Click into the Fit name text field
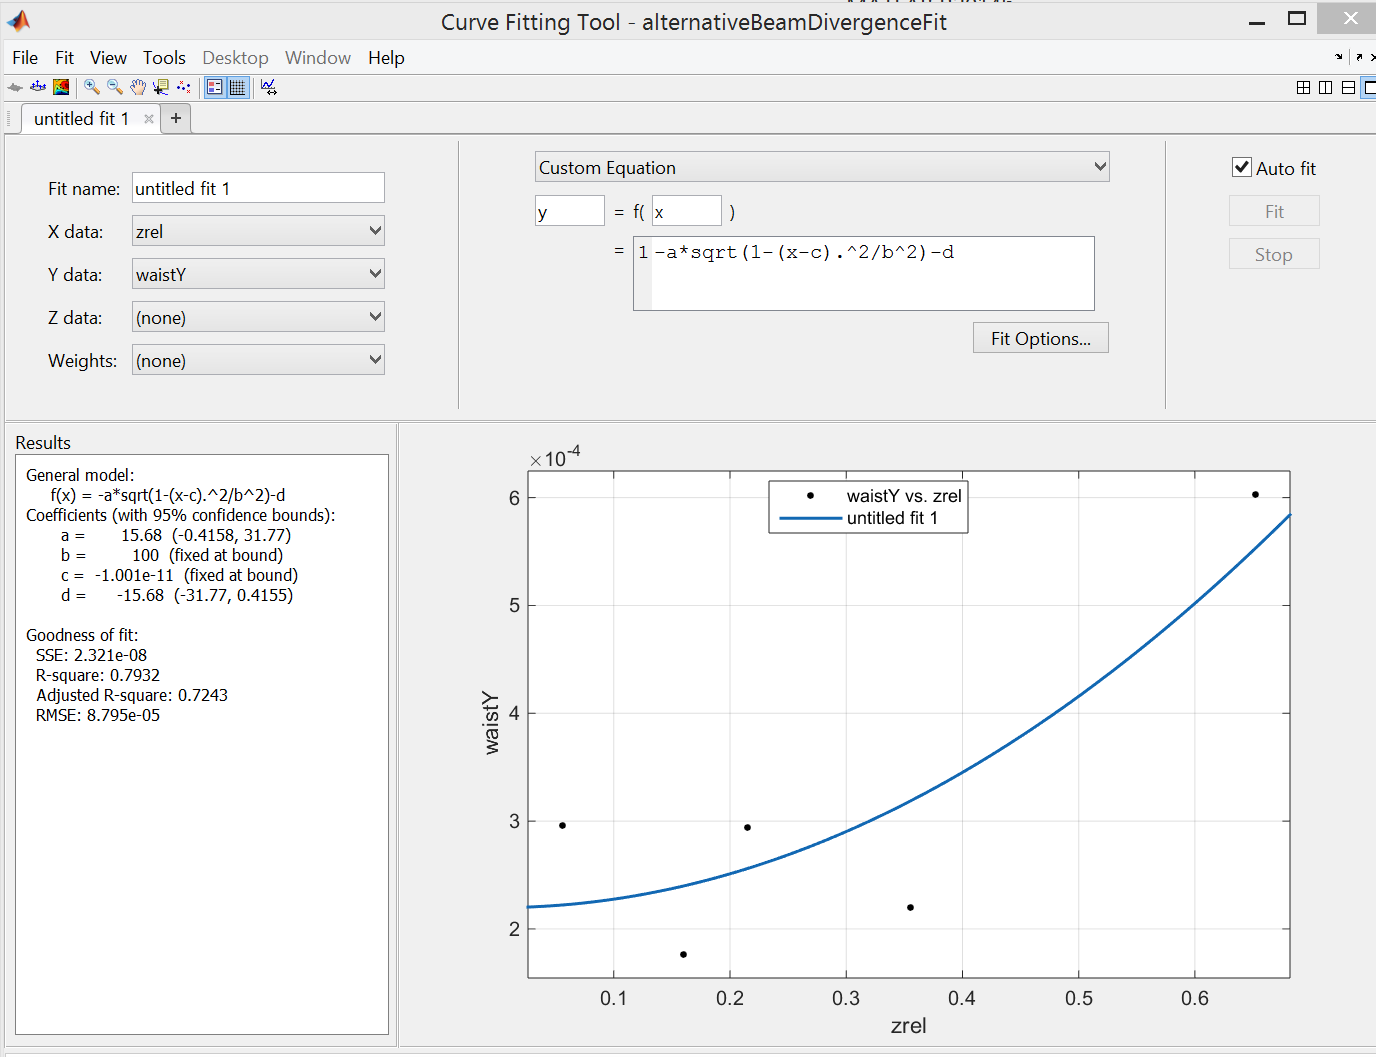Image resolution: width=1376 pixels, height=1057 pixels. coord(258,188)
